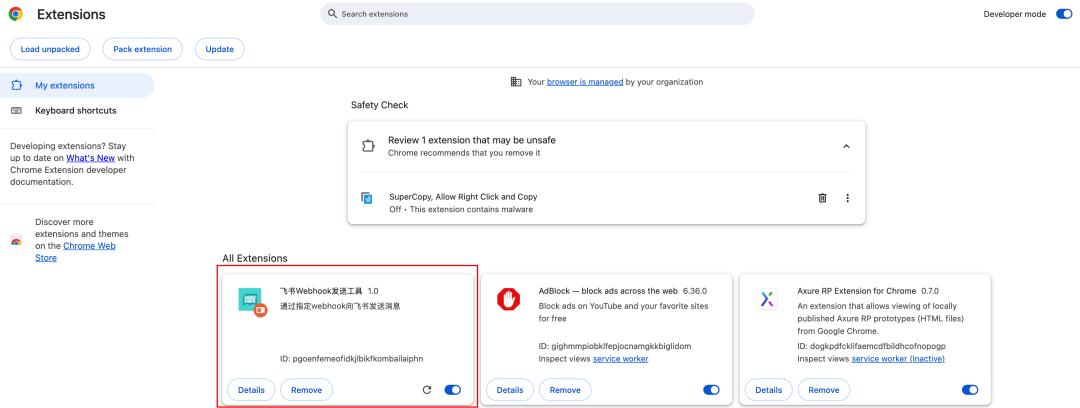Click the Safety Check extension puzzle icon
The height and width of the screenshot is (408, 1080).
click(368, 146)
